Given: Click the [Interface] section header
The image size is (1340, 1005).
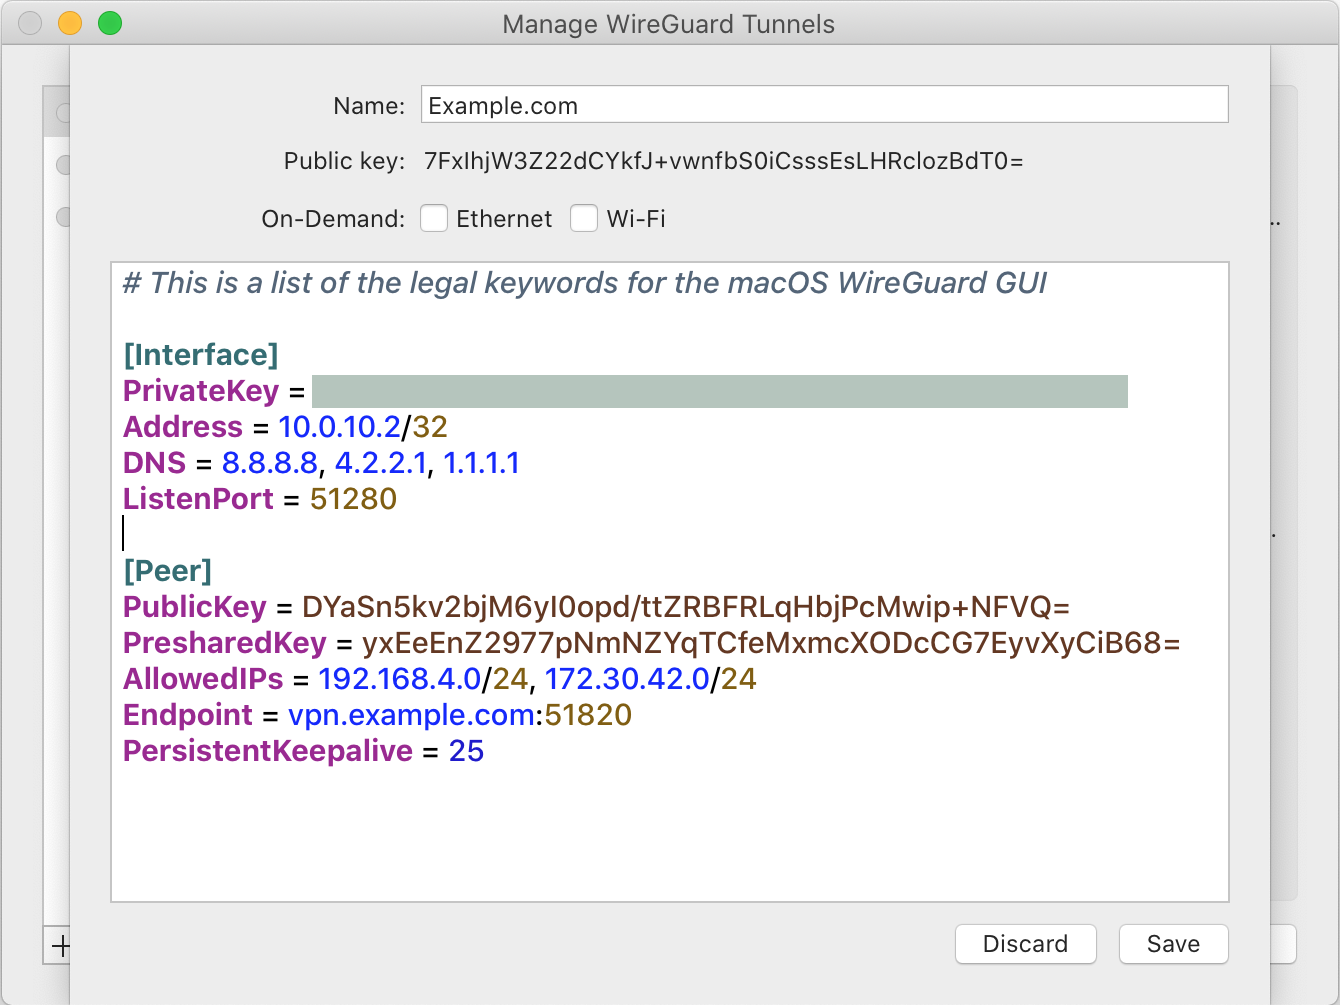Looking at the screenshot, I should click(x=201, y=355).
